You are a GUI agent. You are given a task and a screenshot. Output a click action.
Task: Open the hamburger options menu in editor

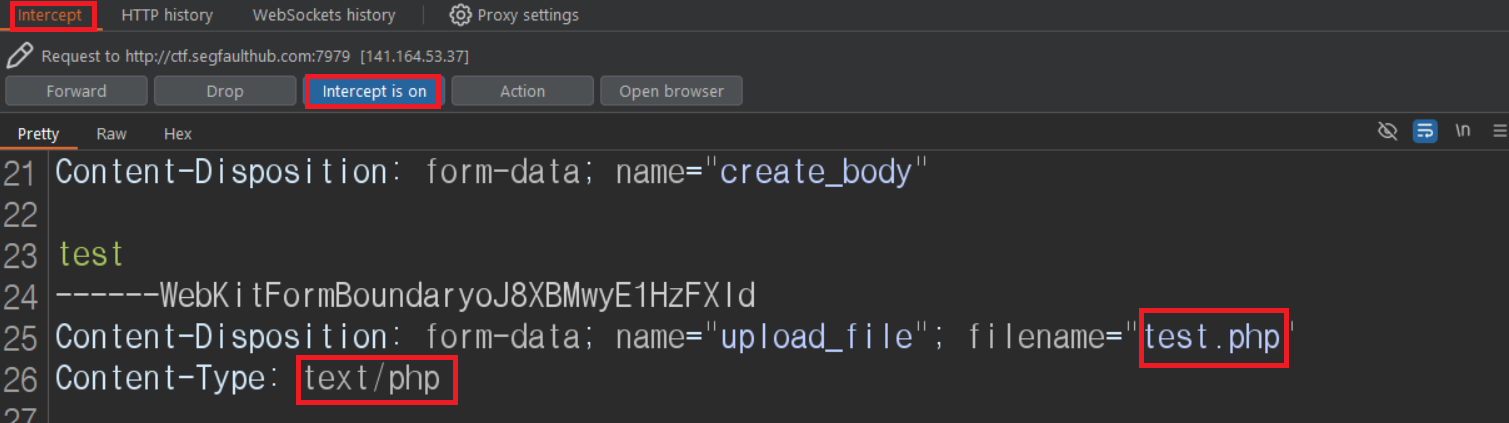(1499, 131)
